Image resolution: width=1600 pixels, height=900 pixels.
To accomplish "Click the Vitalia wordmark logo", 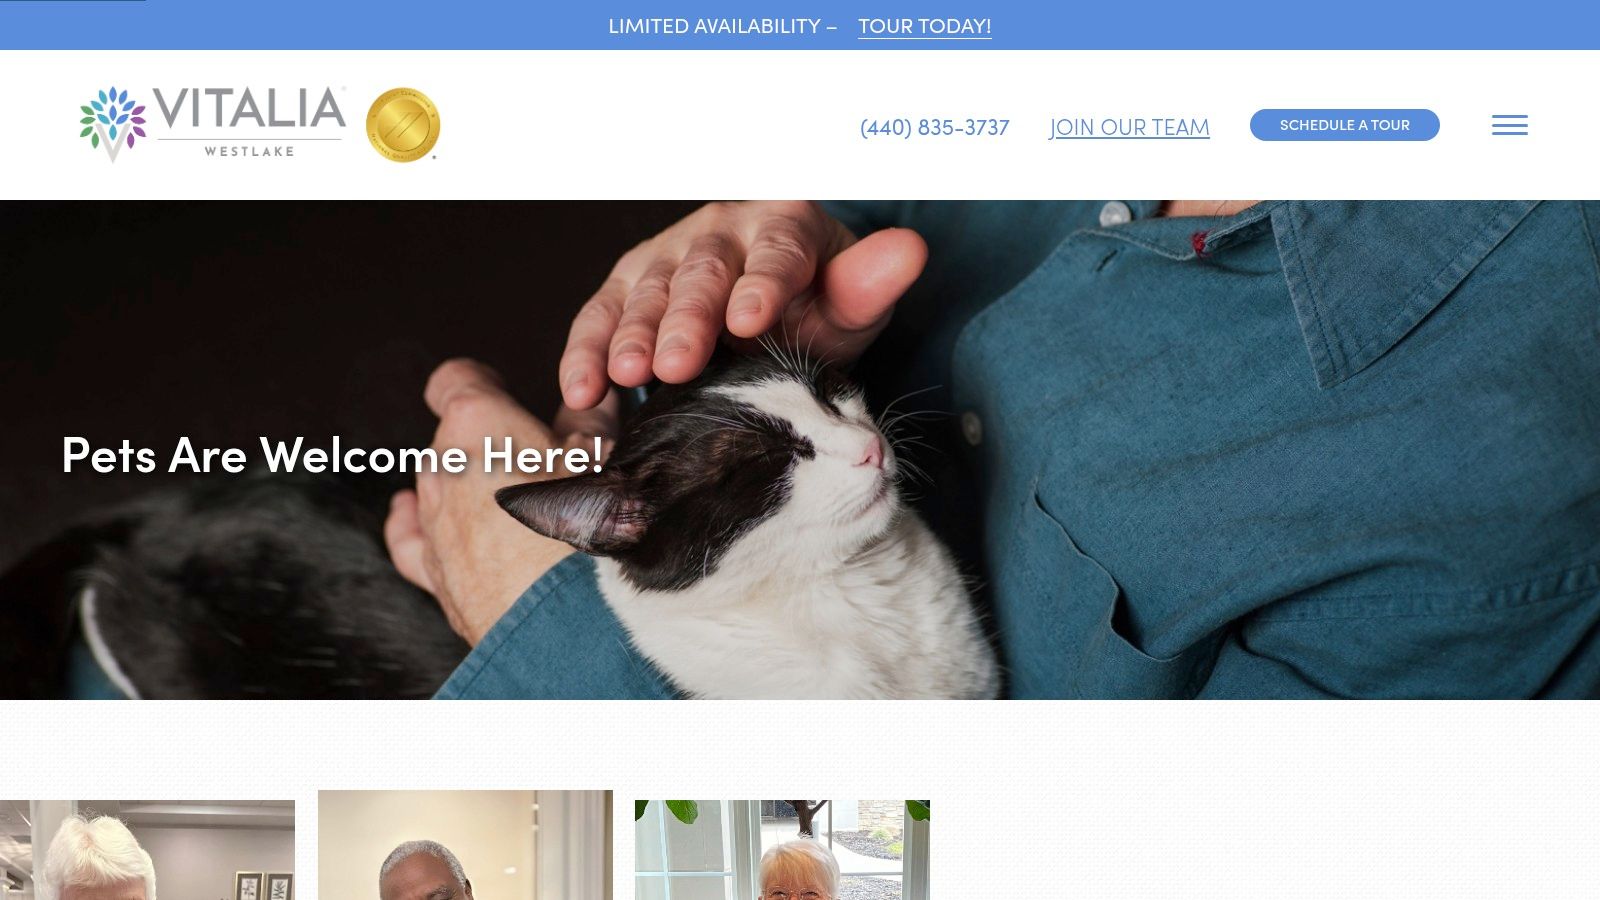I will point(249,108).
